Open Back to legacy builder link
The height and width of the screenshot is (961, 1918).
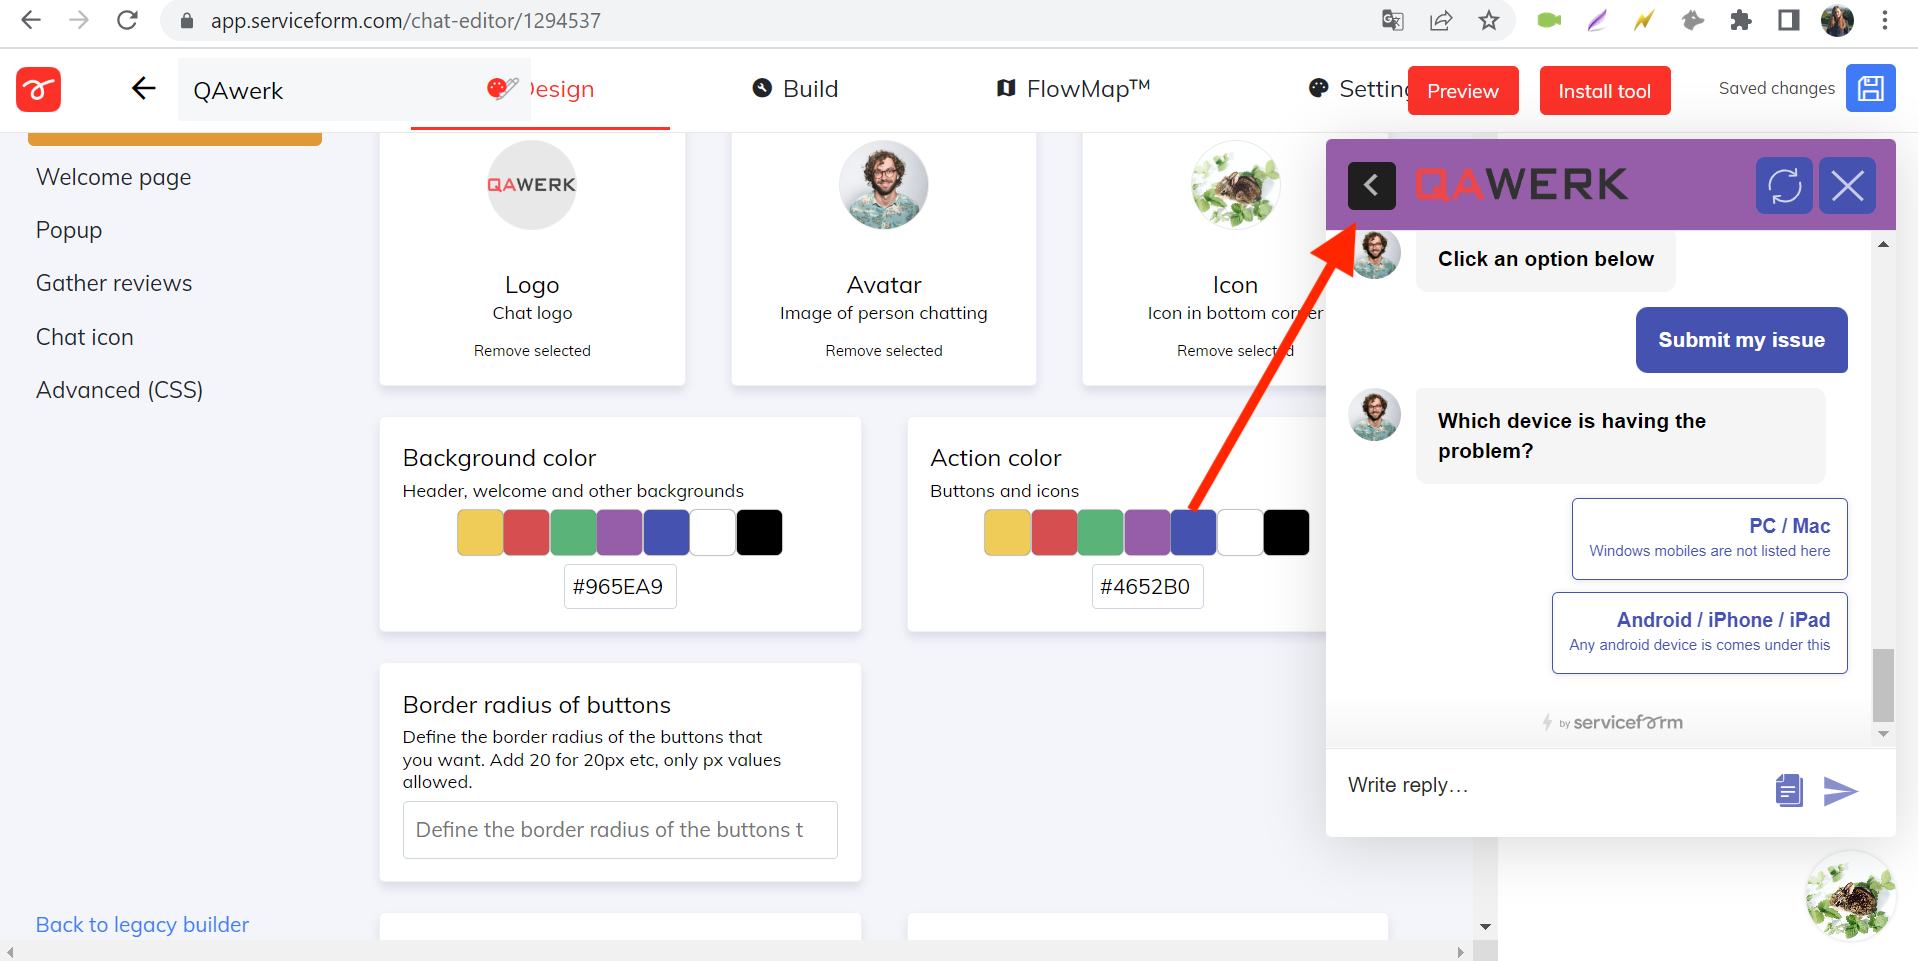coord(142,925)
